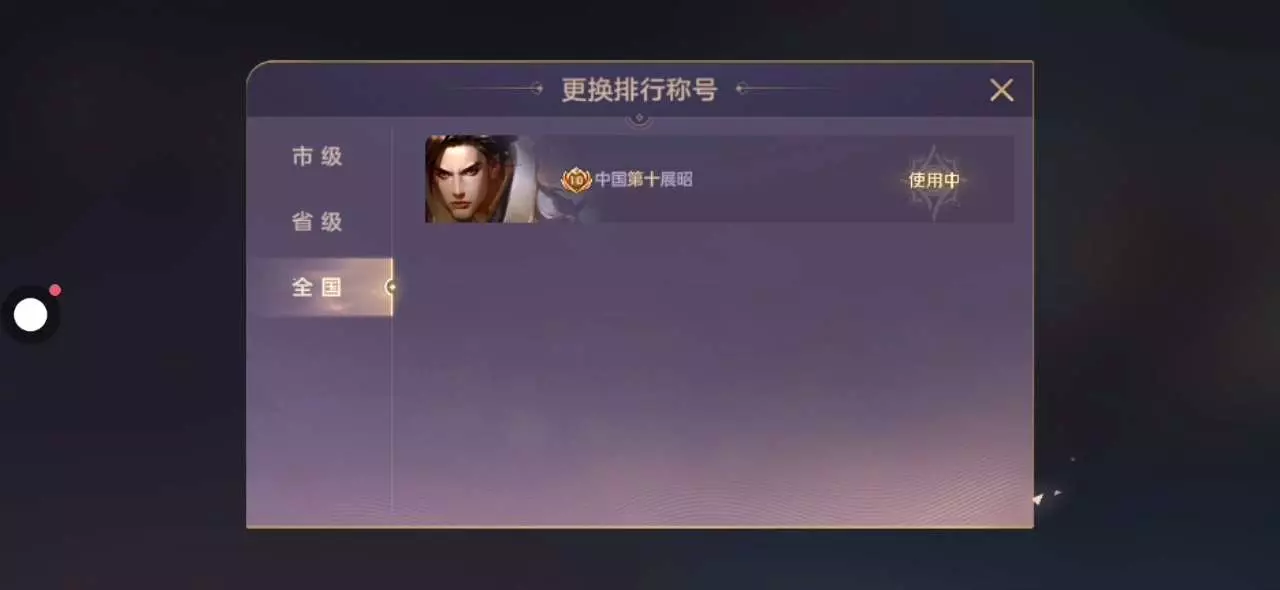The image size is (1280, 590).
Task: Click the star emblem behind 使用中
Action: pos(934,181)
